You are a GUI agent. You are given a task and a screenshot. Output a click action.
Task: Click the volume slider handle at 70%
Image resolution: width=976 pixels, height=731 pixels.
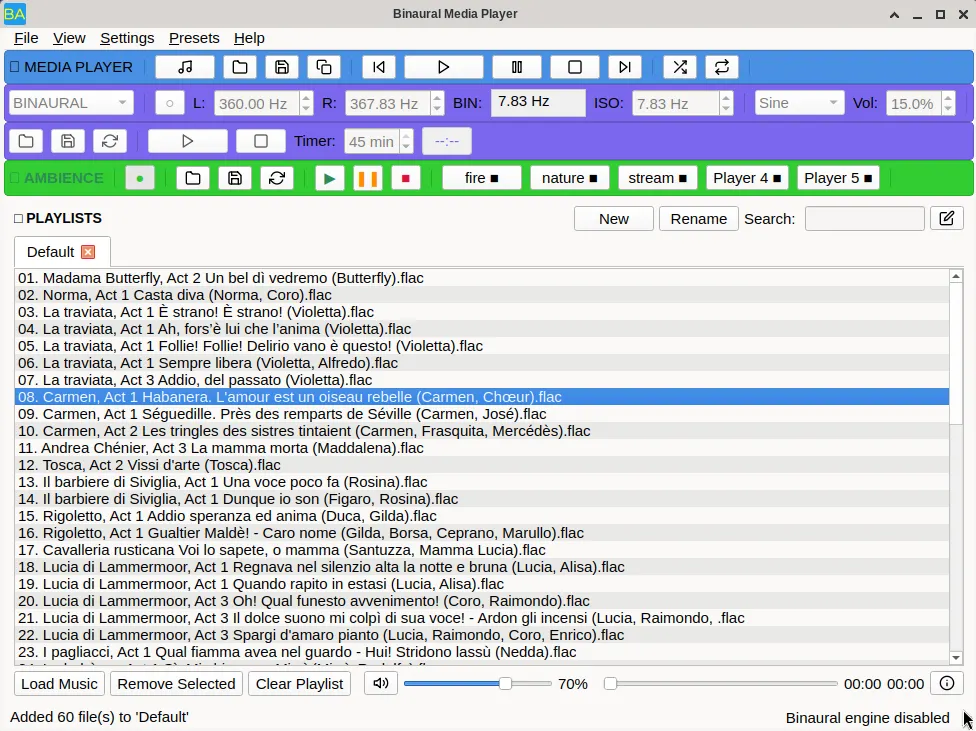pos(505,684)
